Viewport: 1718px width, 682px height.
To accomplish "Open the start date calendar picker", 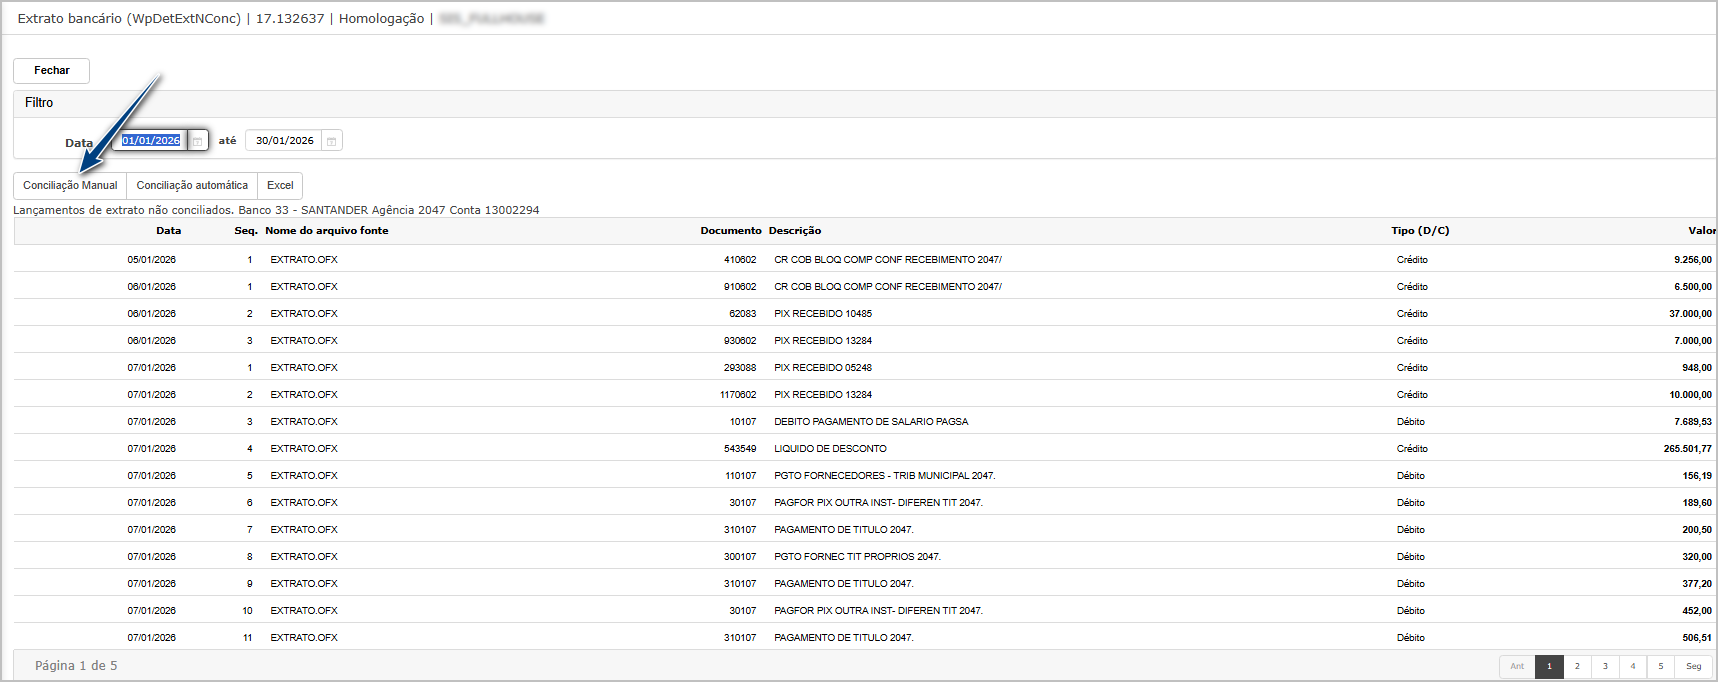I will (x=198, y=141).
